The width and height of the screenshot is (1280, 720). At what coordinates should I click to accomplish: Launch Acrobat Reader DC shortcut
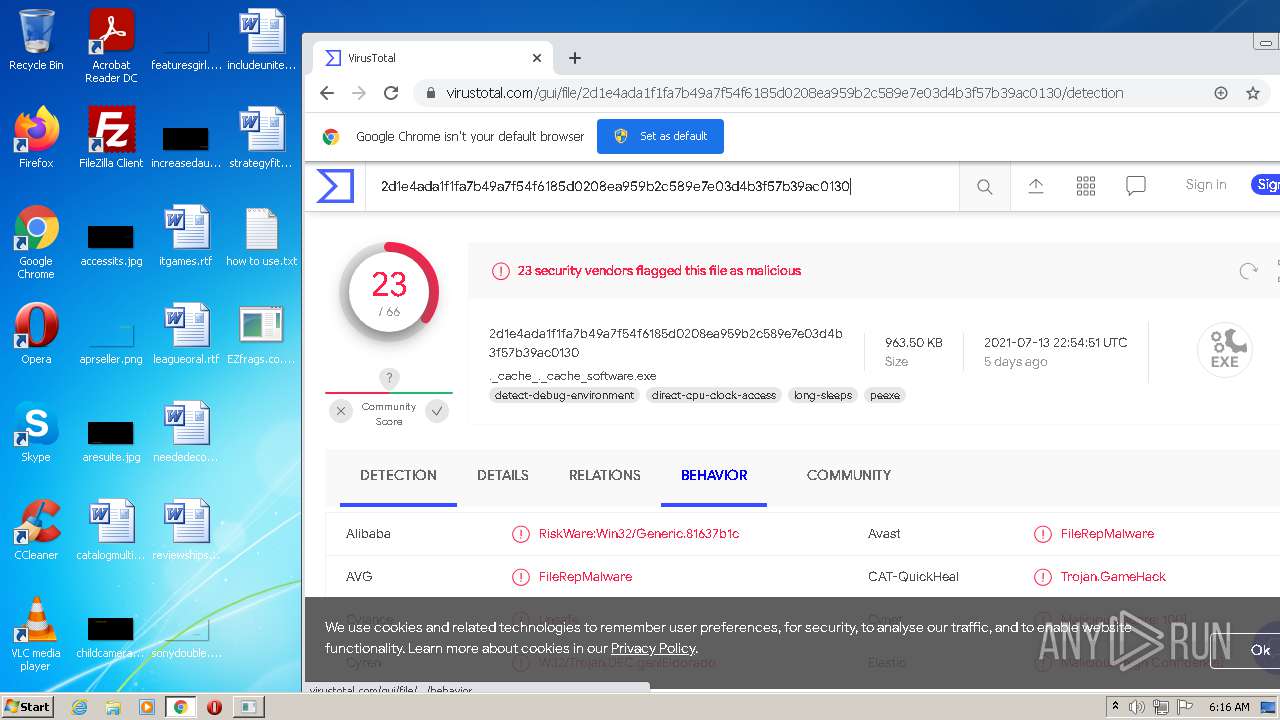[x=111, y=46]
